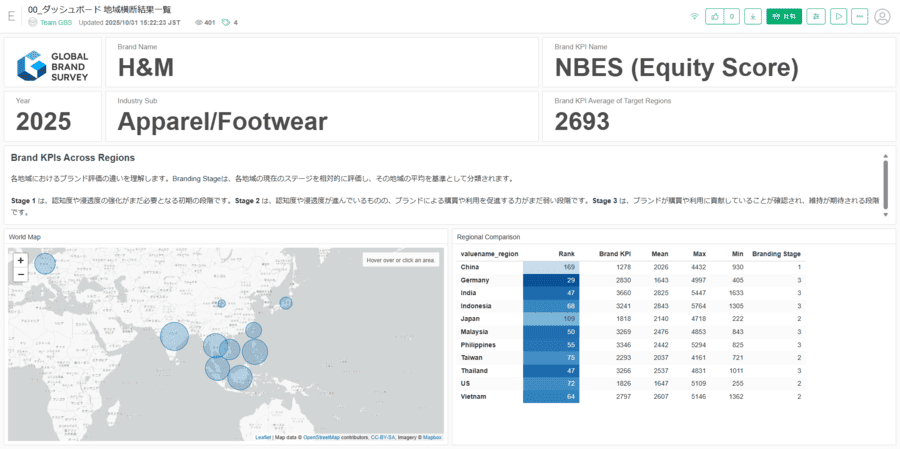Click the Germany bubble near map zoom controls

coord(45,264)
